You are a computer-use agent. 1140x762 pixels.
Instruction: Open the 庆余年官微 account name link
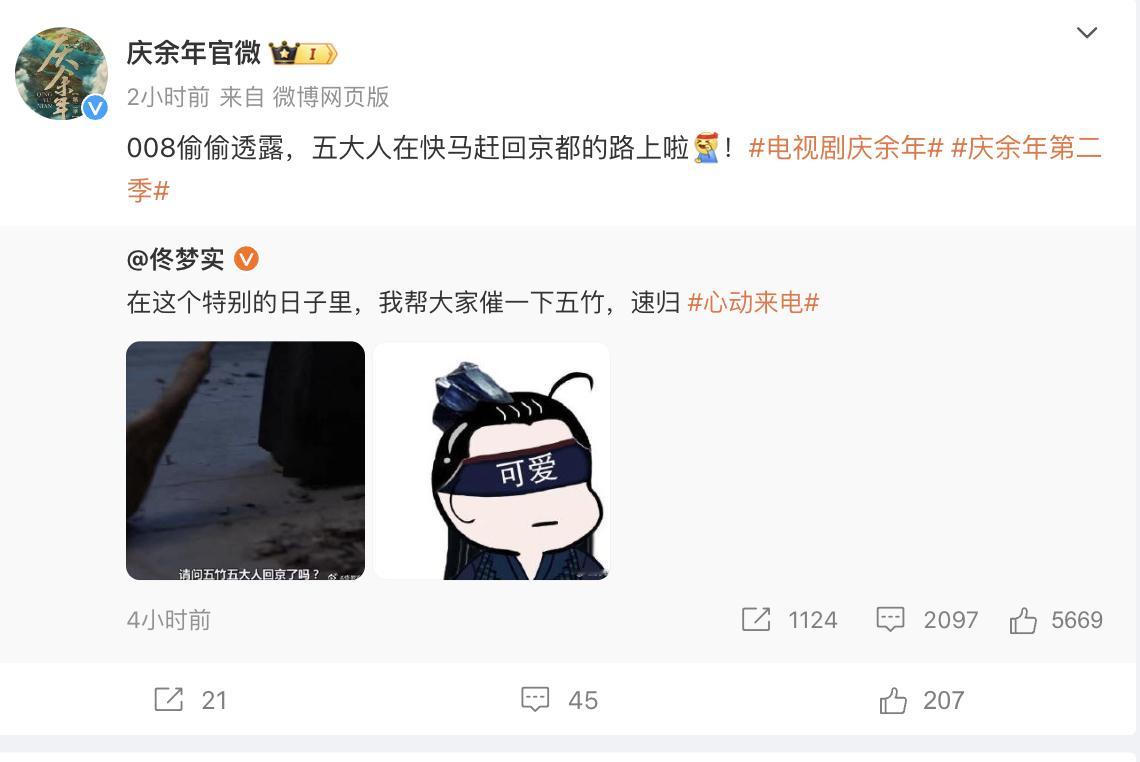coord(193,52)
